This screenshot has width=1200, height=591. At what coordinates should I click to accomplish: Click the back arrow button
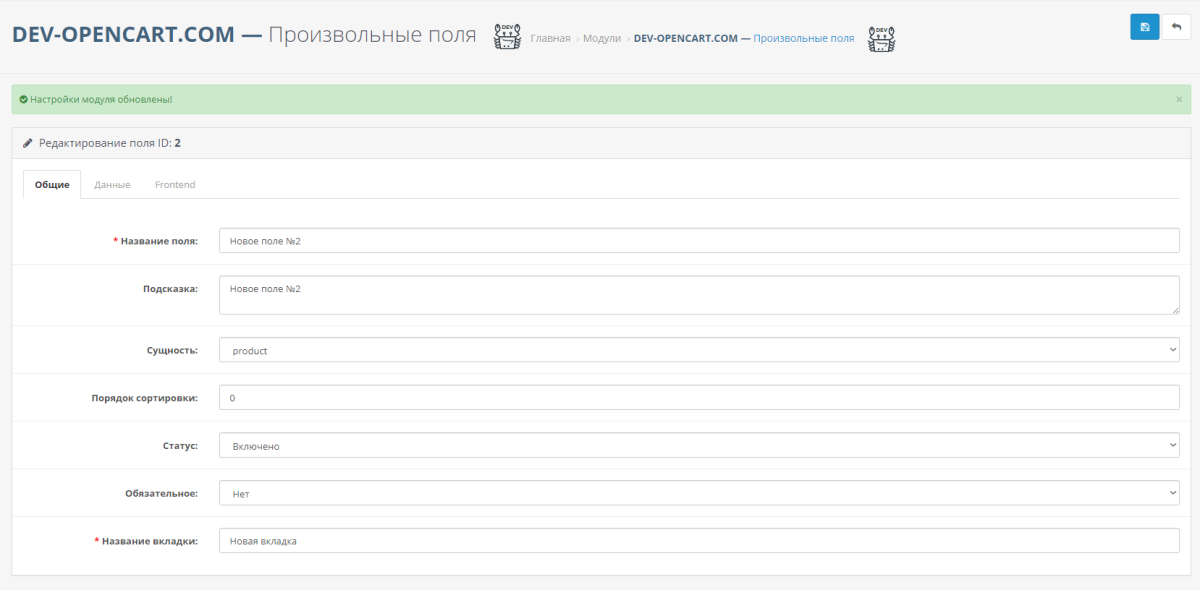[x=1176, y=27]
